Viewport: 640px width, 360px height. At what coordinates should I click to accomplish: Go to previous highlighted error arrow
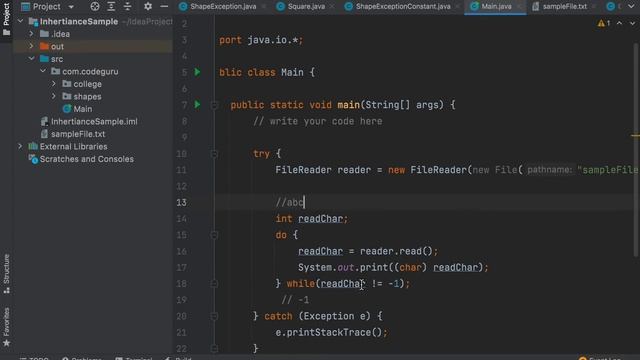coord(620,23)
